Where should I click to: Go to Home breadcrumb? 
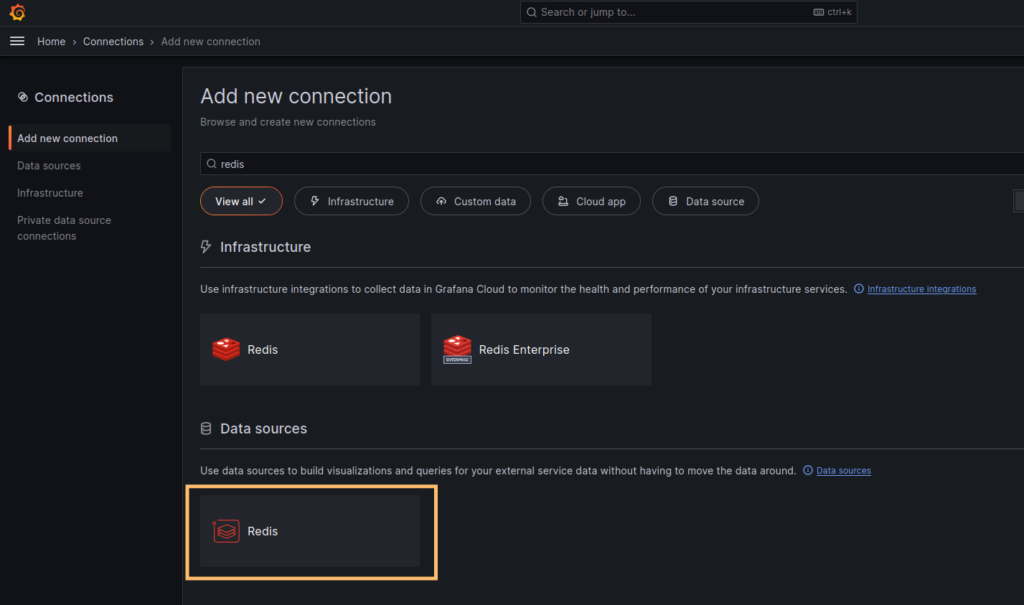(51, 41)
